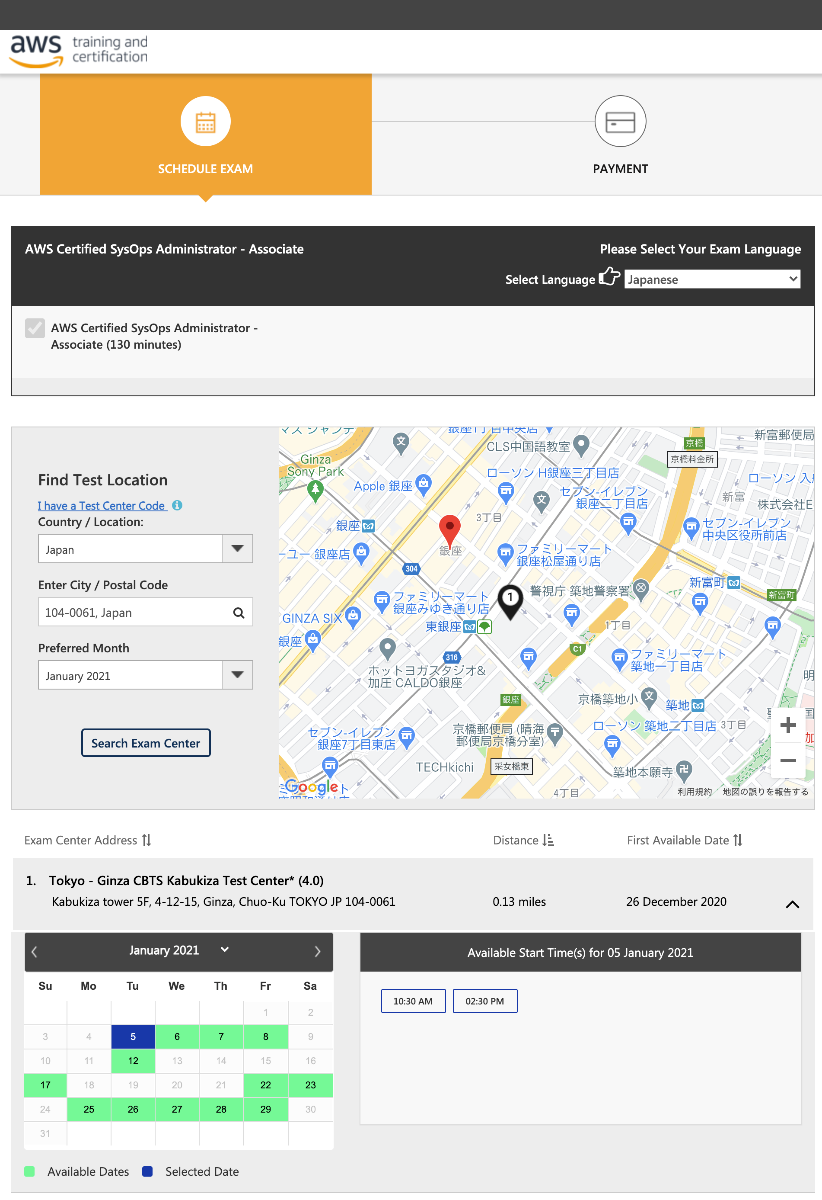822x1200 pixels.
Task: Click the search magnifier icon in postal code field
Action: tap(238, 613)
